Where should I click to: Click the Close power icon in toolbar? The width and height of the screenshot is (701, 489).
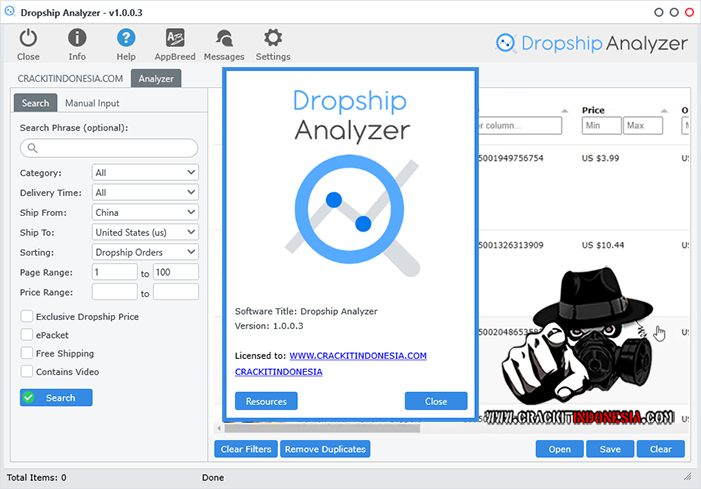coord(28,39)
